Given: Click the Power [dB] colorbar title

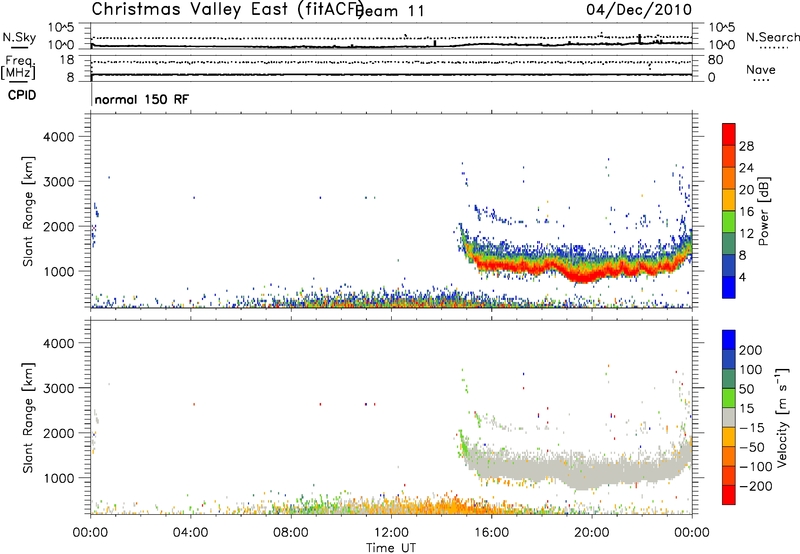Looking at the screenshot, I should [x=763, y=211].
